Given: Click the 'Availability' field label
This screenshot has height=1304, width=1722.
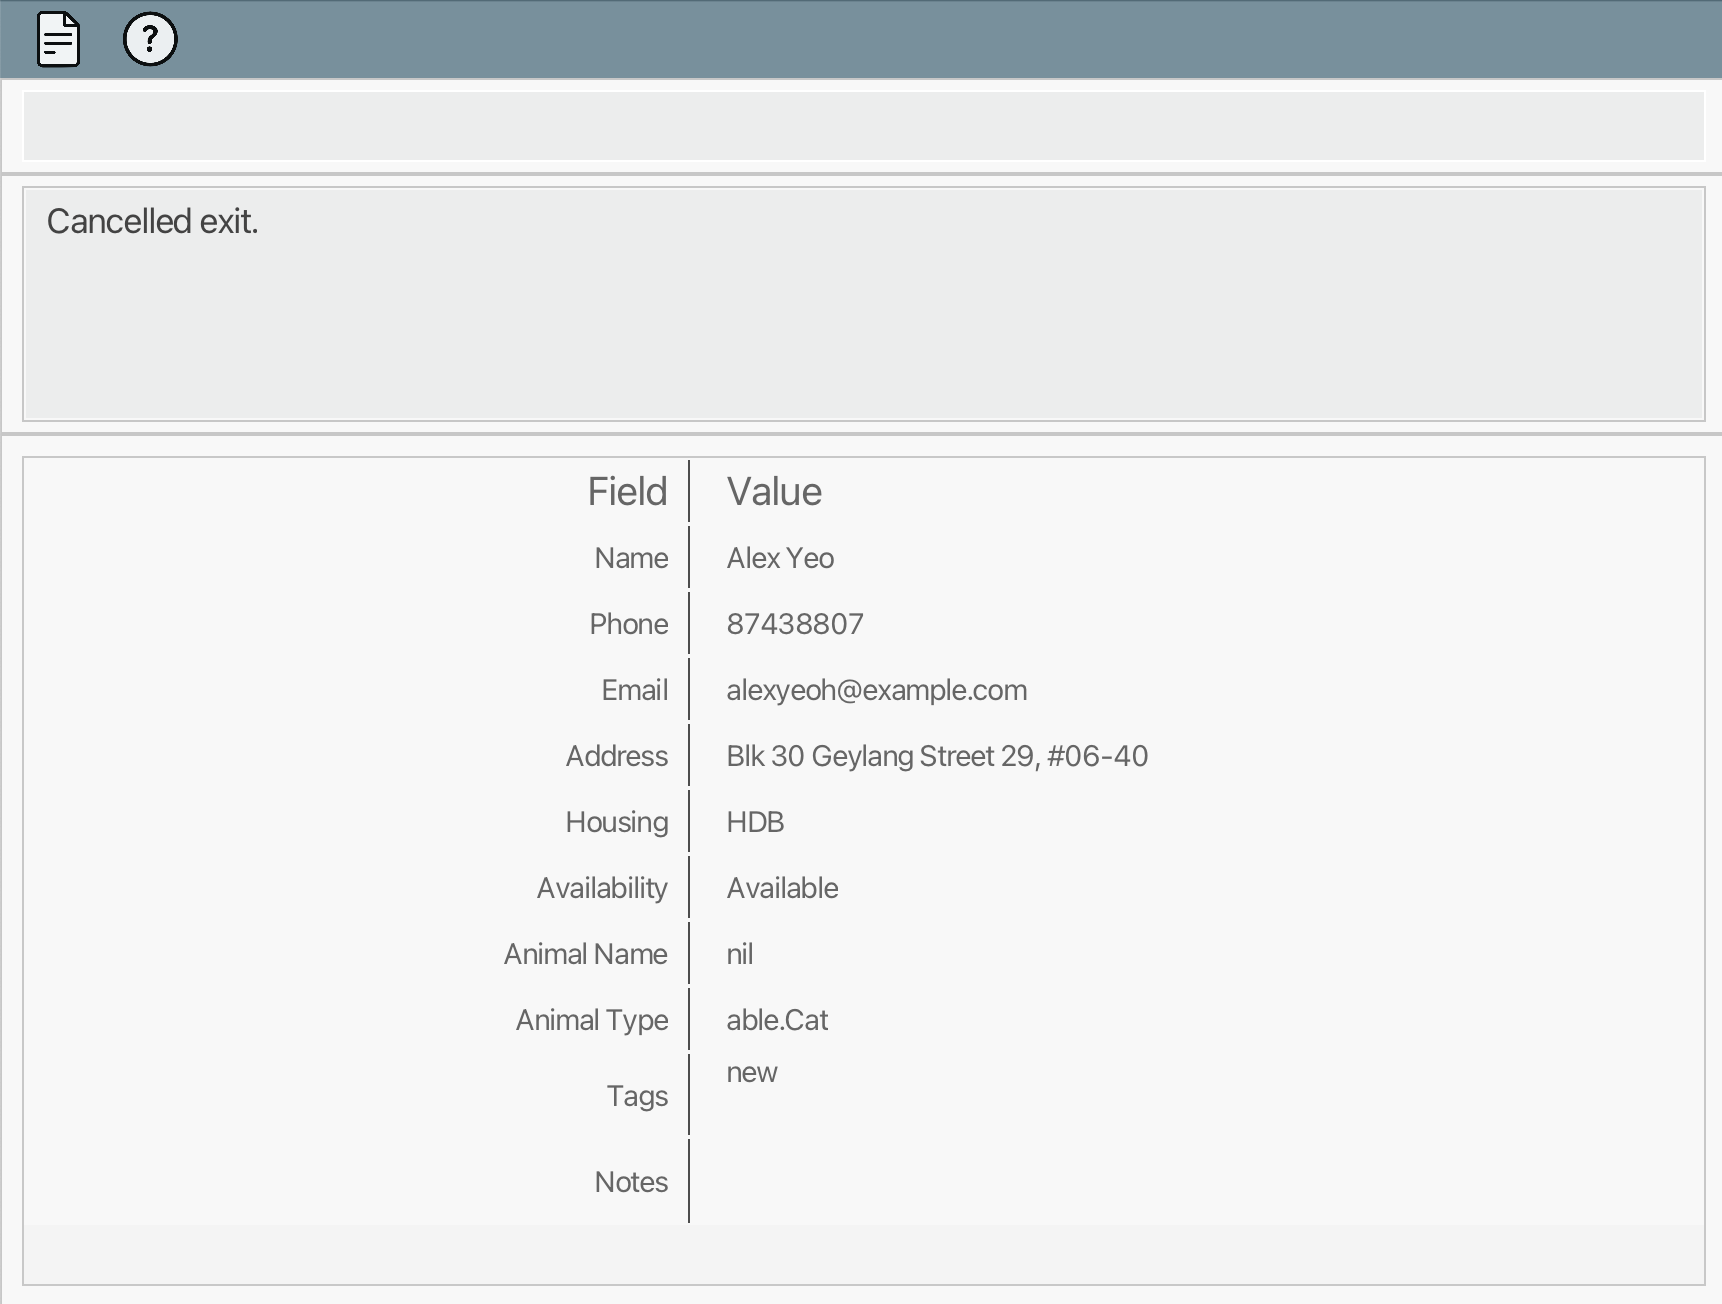Looking at the screenshot, I should point(602,888).
